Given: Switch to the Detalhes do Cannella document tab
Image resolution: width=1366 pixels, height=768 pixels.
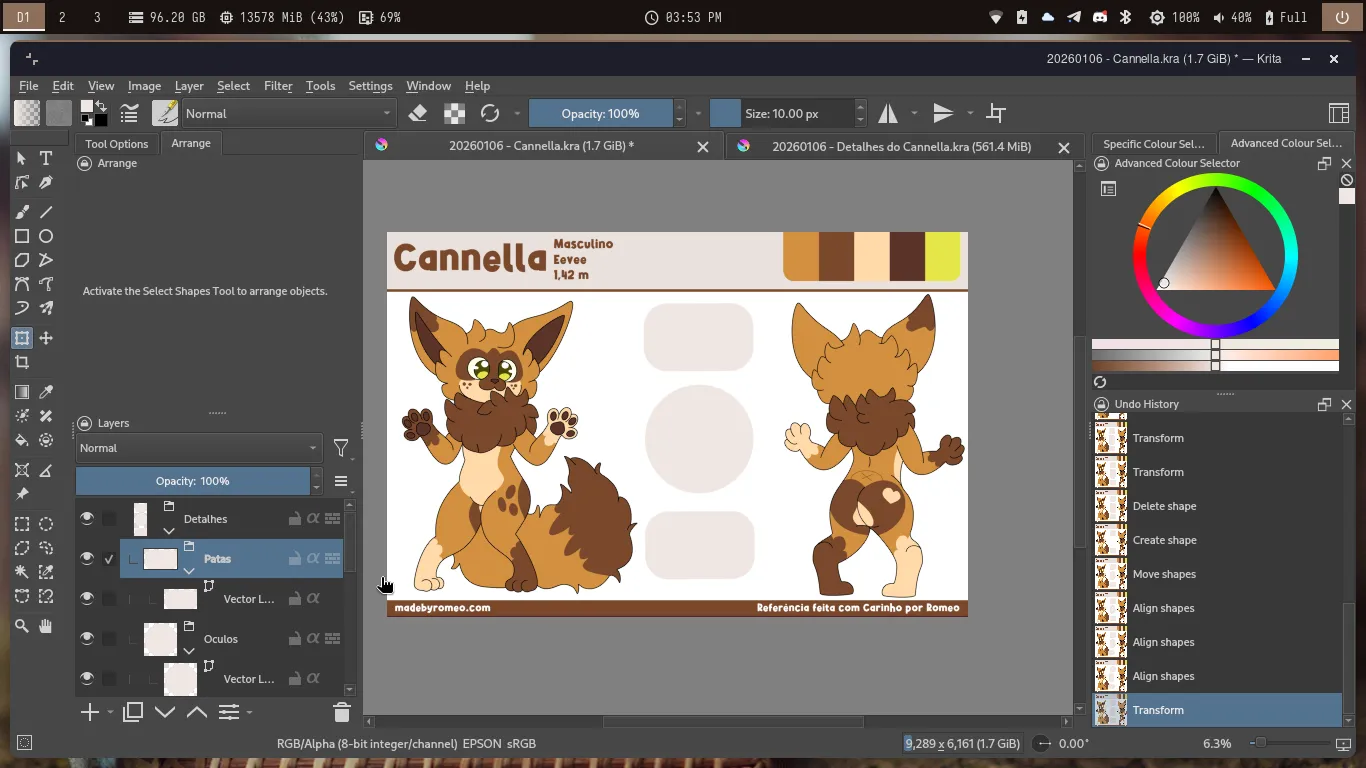Looking at the screenshot, I should click(x=900, y=146).
